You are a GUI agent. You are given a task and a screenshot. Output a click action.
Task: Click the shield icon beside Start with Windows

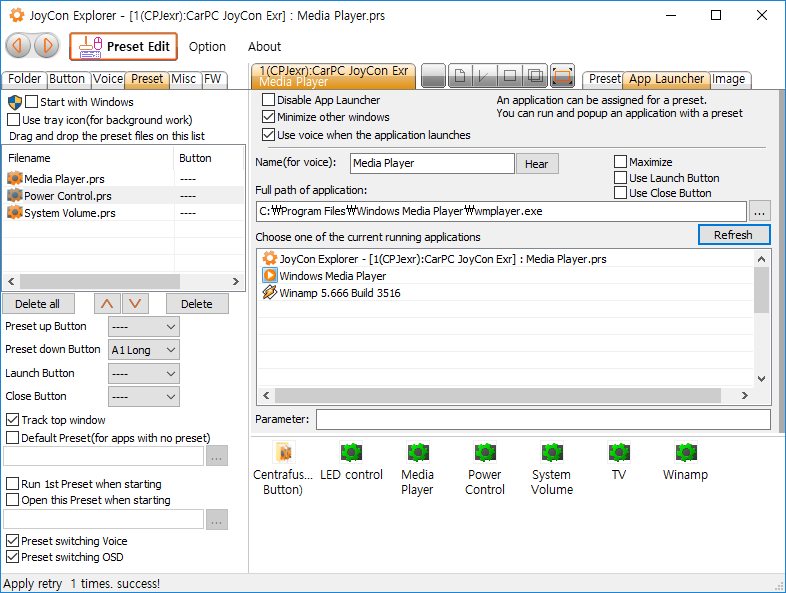pos(15,102)
